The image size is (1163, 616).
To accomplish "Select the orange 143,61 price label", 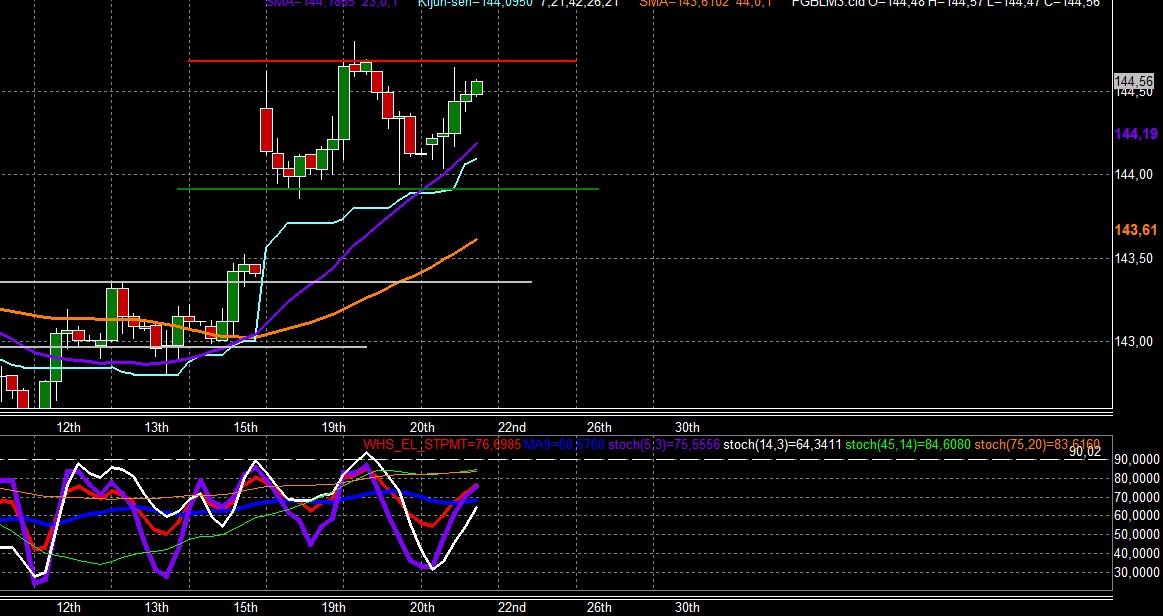I will point(1136,231).
